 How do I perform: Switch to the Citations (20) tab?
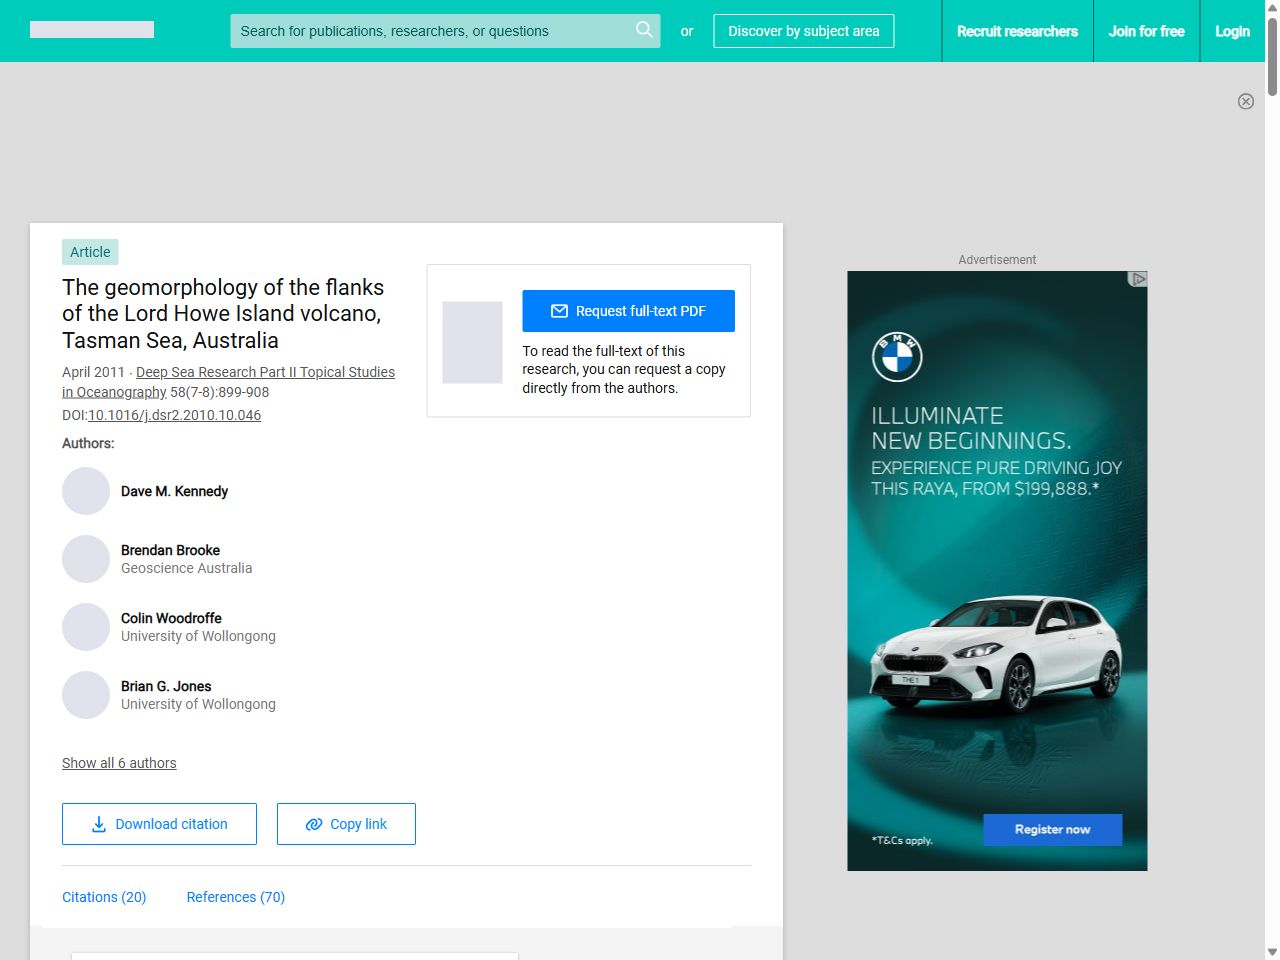coord(104,897)
